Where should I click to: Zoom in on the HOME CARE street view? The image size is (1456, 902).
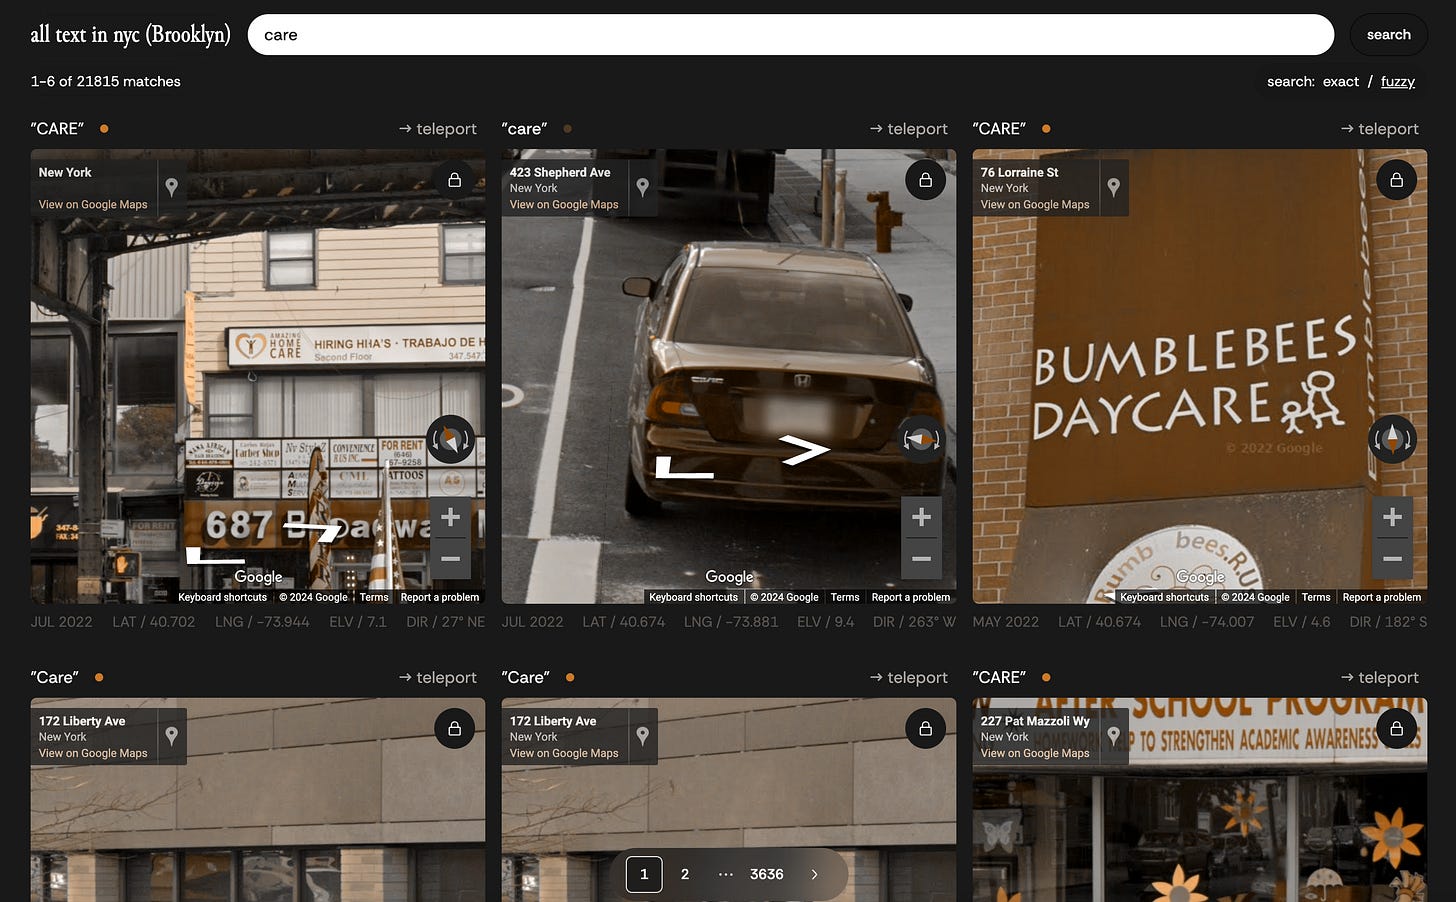(451, 517)
